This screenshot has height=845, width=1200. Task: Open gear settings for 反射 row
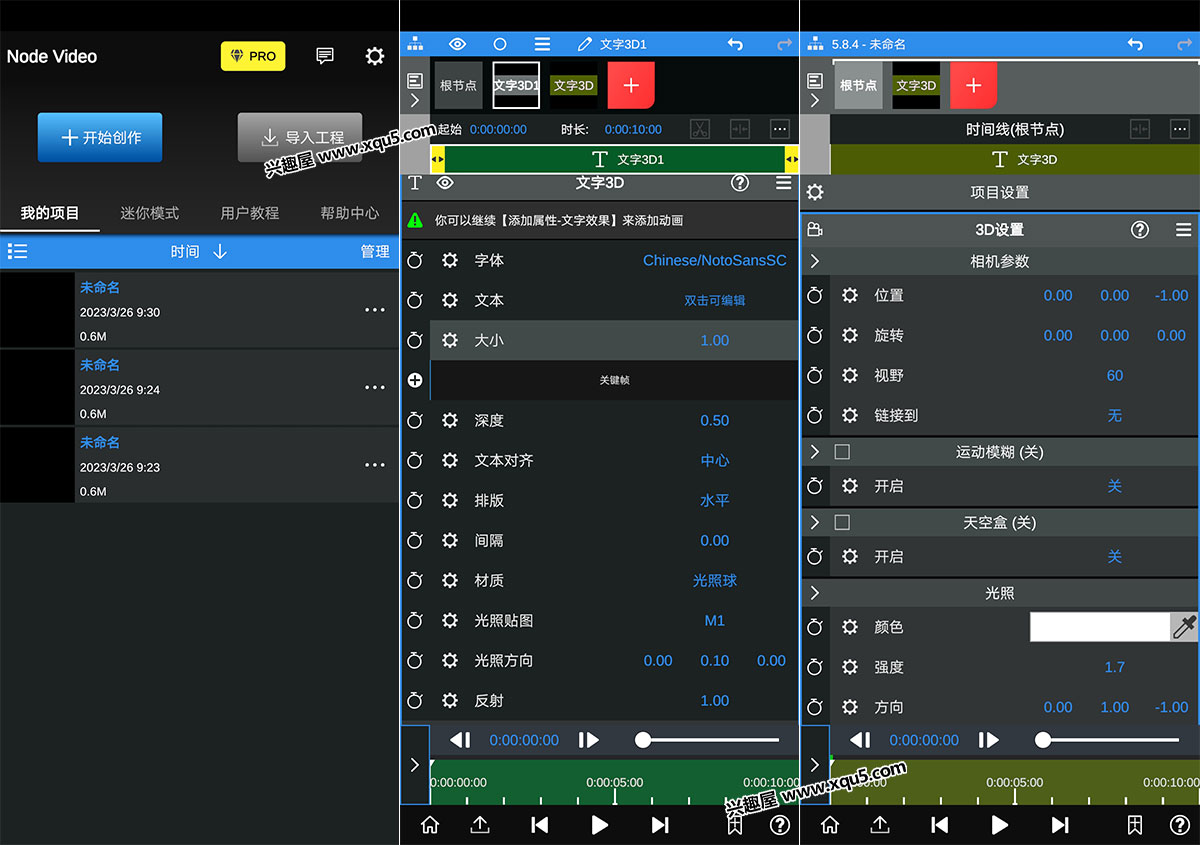pos(450,700)
